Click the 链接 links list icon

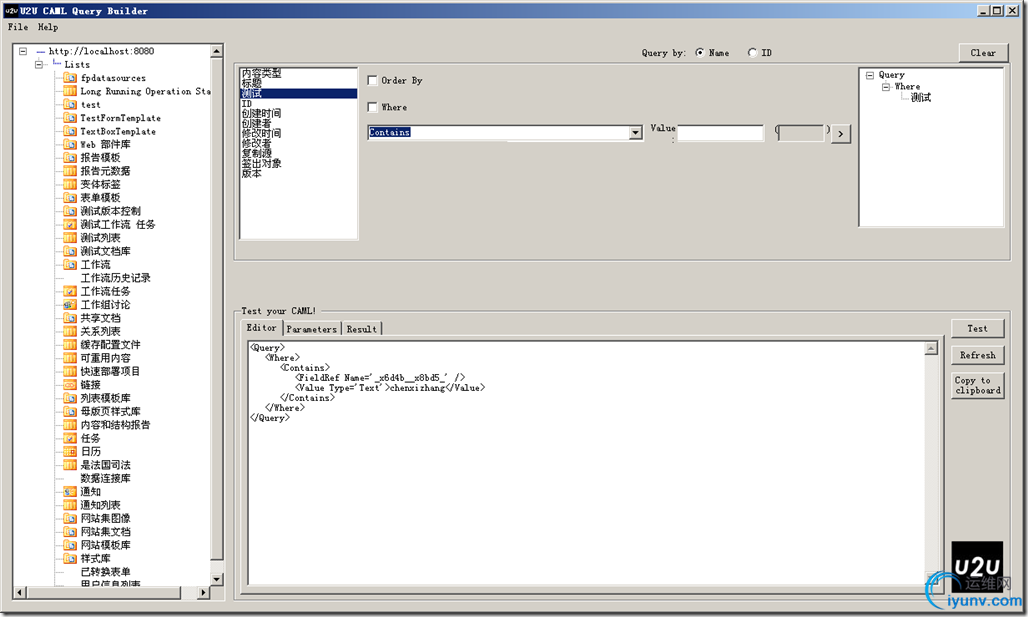[70, 385]
